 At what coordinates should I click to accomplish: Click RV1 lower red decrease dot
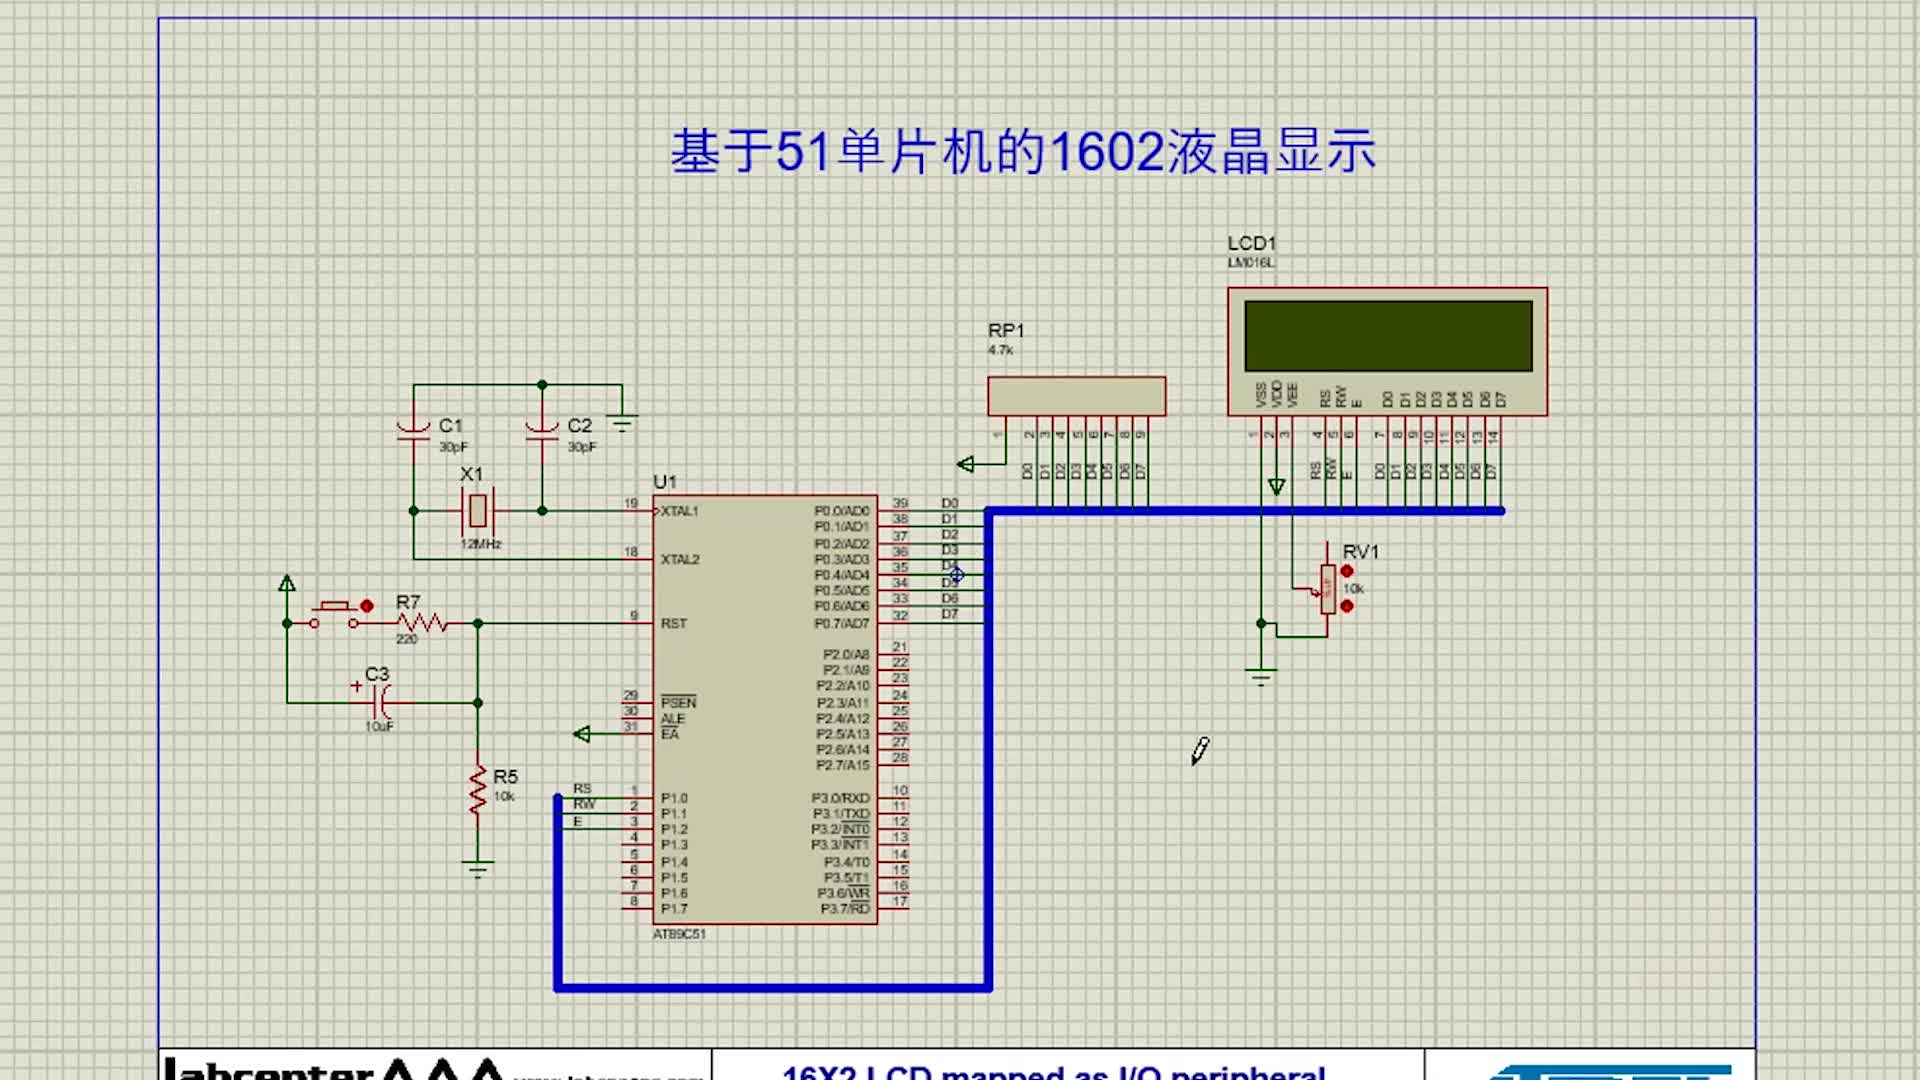pos(1347,606)
